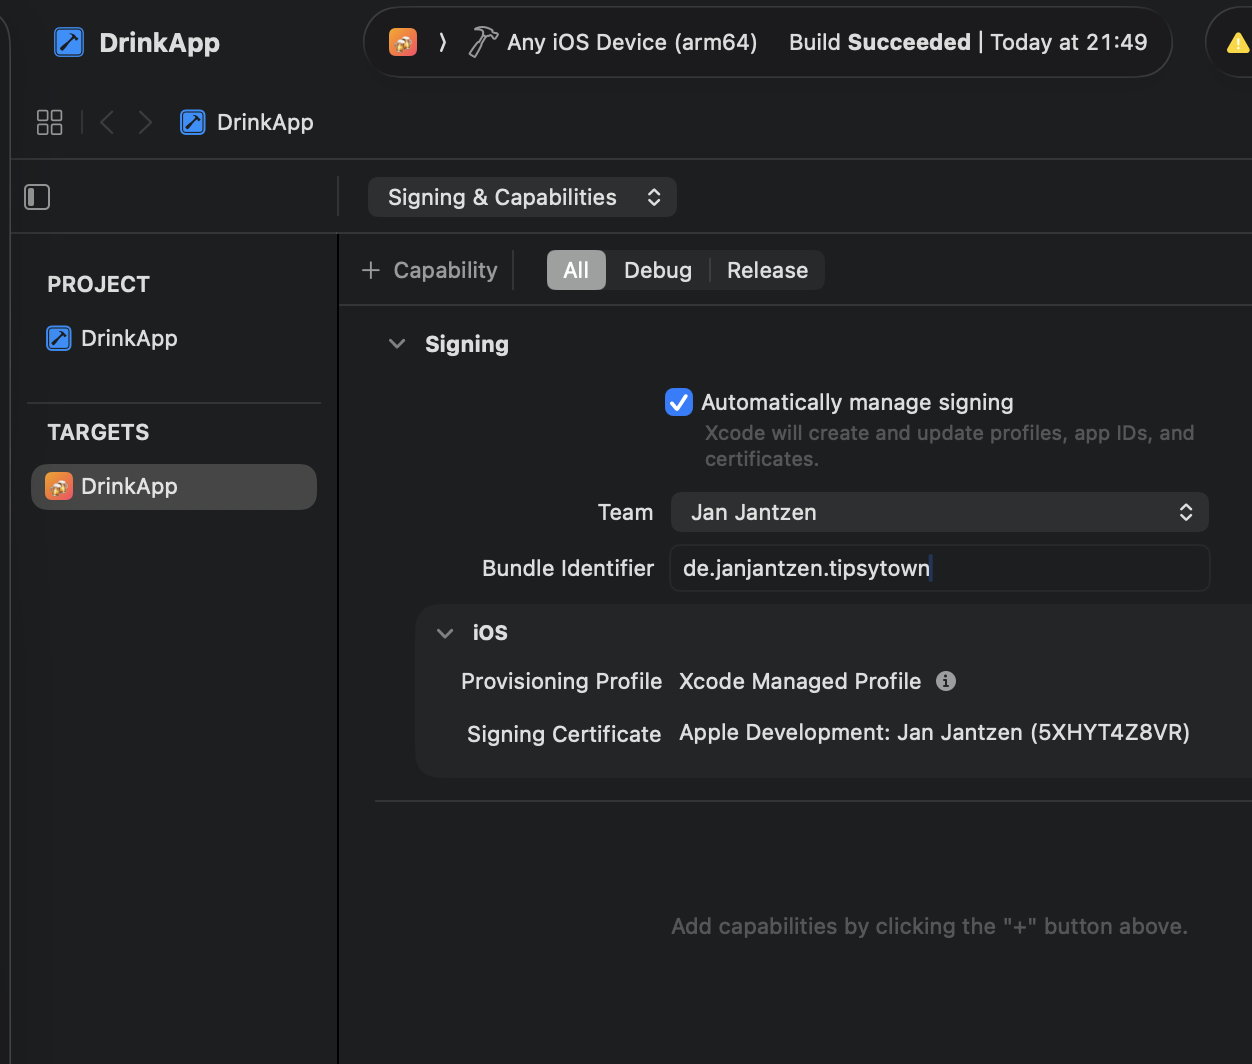Select DrinkApp under TARGETS

pos(174,486)
